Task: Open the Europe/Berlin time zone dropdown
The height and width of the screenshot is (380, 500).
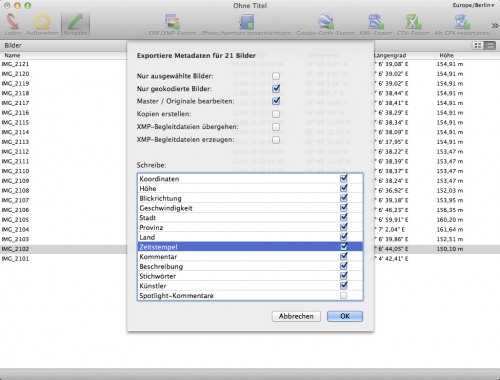Action: (x=473, y=5)
